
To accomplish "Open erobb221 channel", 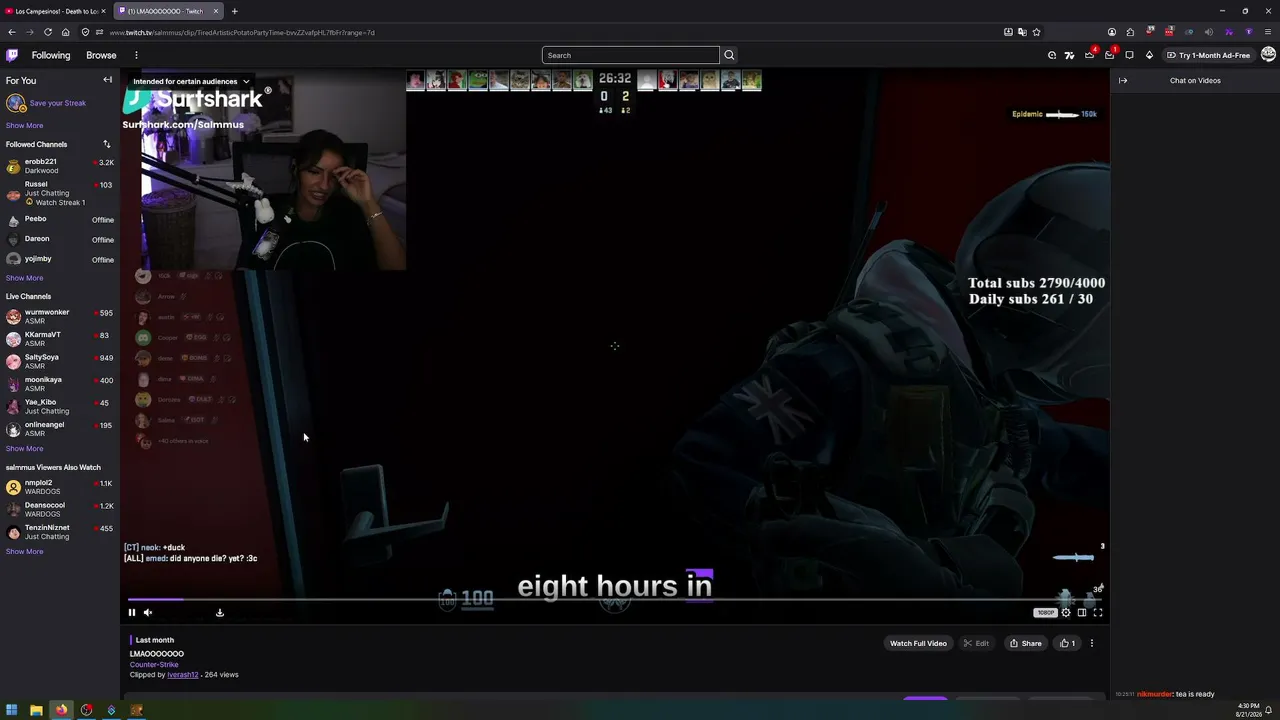I will pos(60,166).
